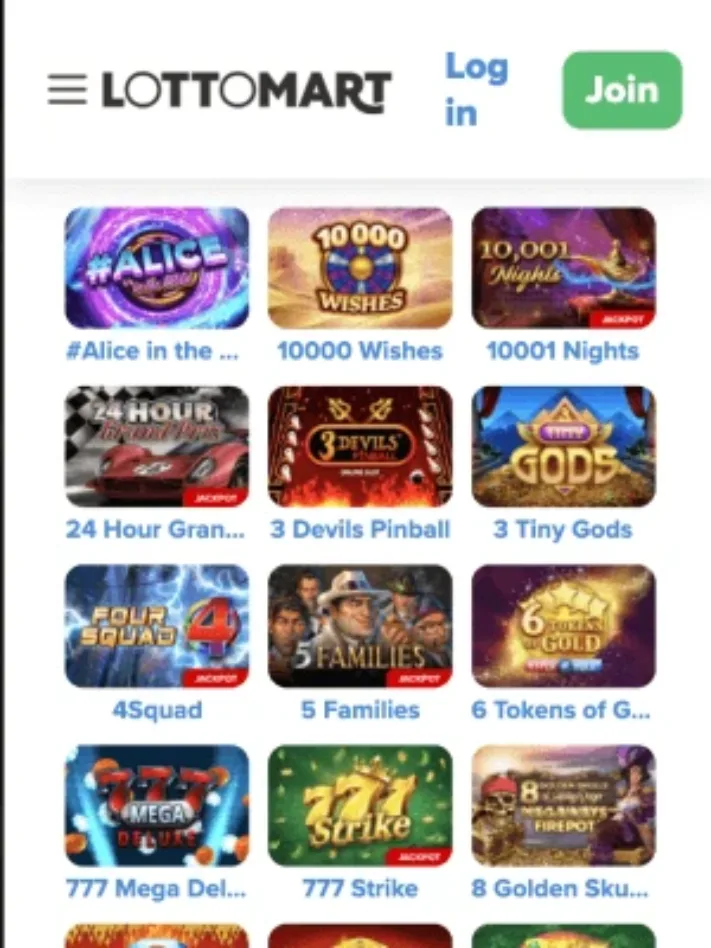Image resolution: width=711 pixels, height=948 pixels.
Task: Launch the 5 Families game image
Action: (360, 626)
